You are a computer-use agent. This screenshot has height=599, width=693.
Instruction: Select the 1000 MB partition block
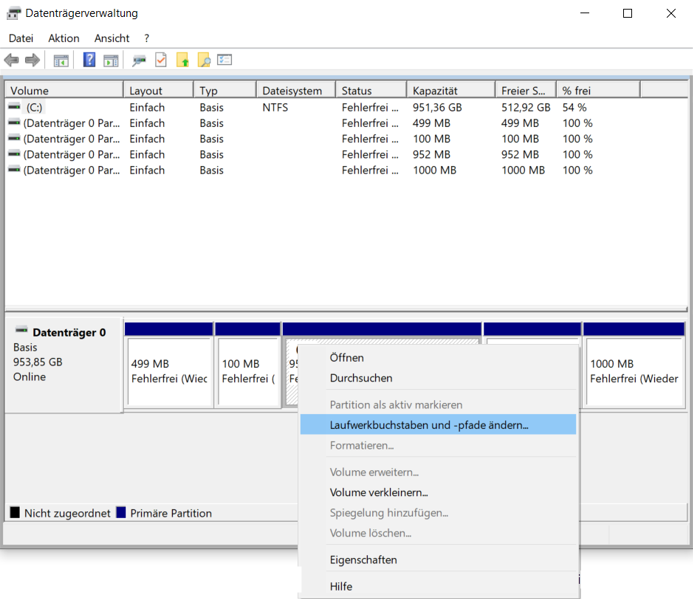click(634, 371)
